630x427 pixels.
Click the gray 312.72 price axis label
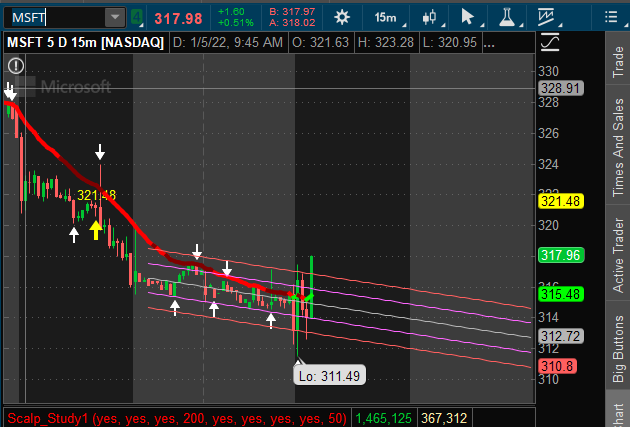click(560, 336)
